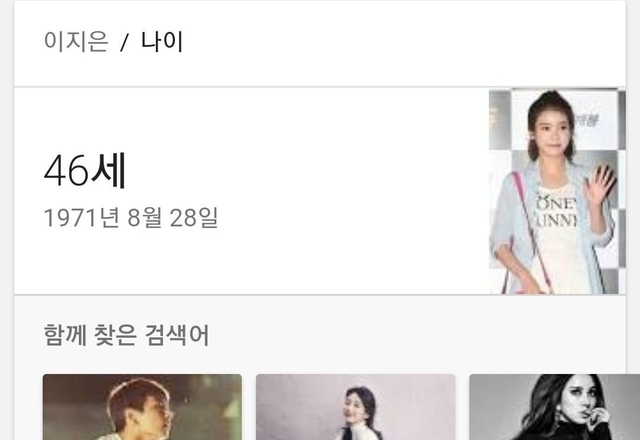The image size is (640, 440).
Task: Select the 1971년 year in the birthdate
Action: pos(81,218)
